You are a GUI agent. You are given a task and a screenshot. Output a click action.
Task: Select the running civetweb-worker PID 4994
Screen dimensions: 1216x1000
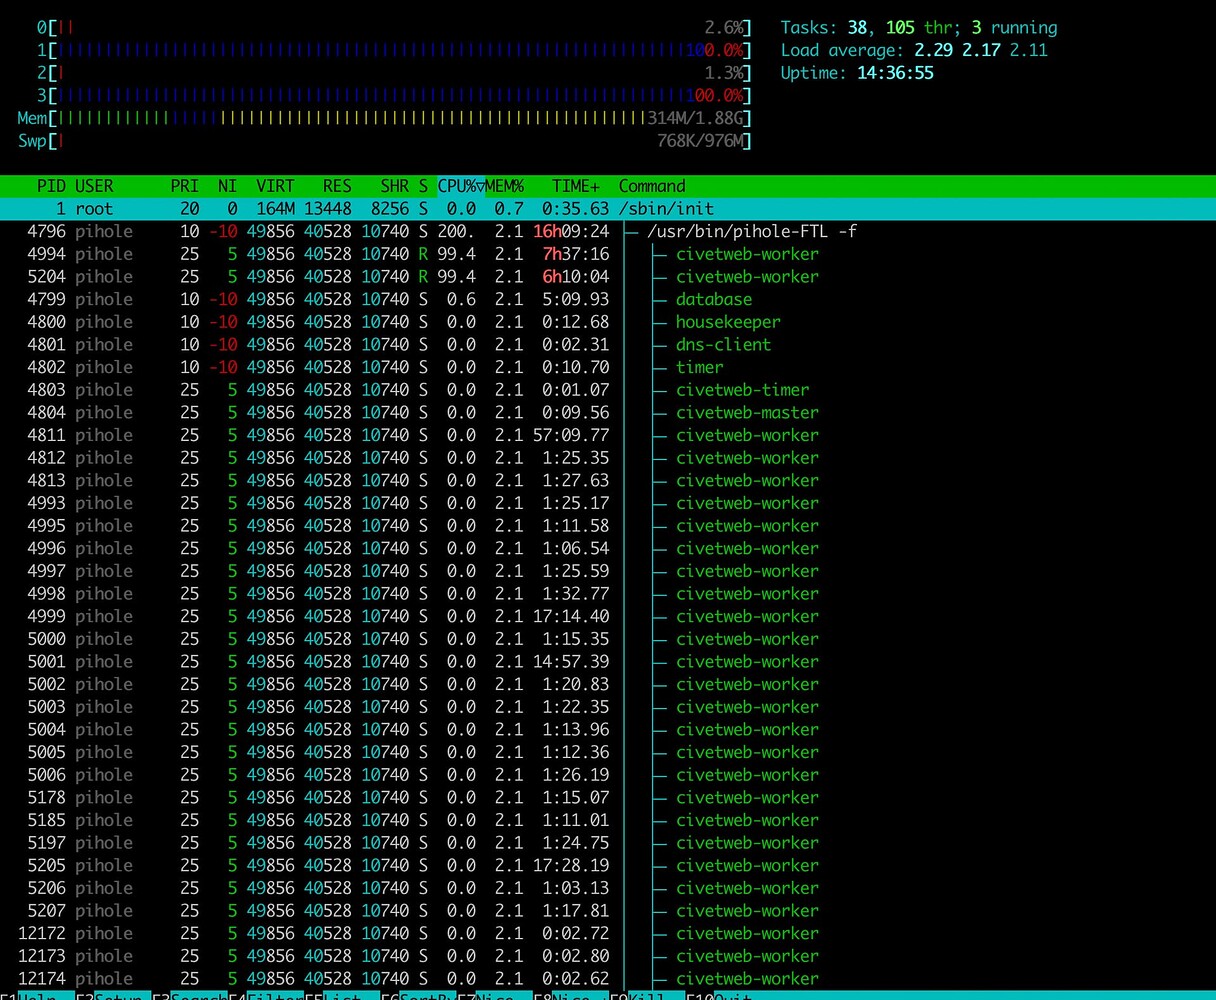(x=400, y=254)
